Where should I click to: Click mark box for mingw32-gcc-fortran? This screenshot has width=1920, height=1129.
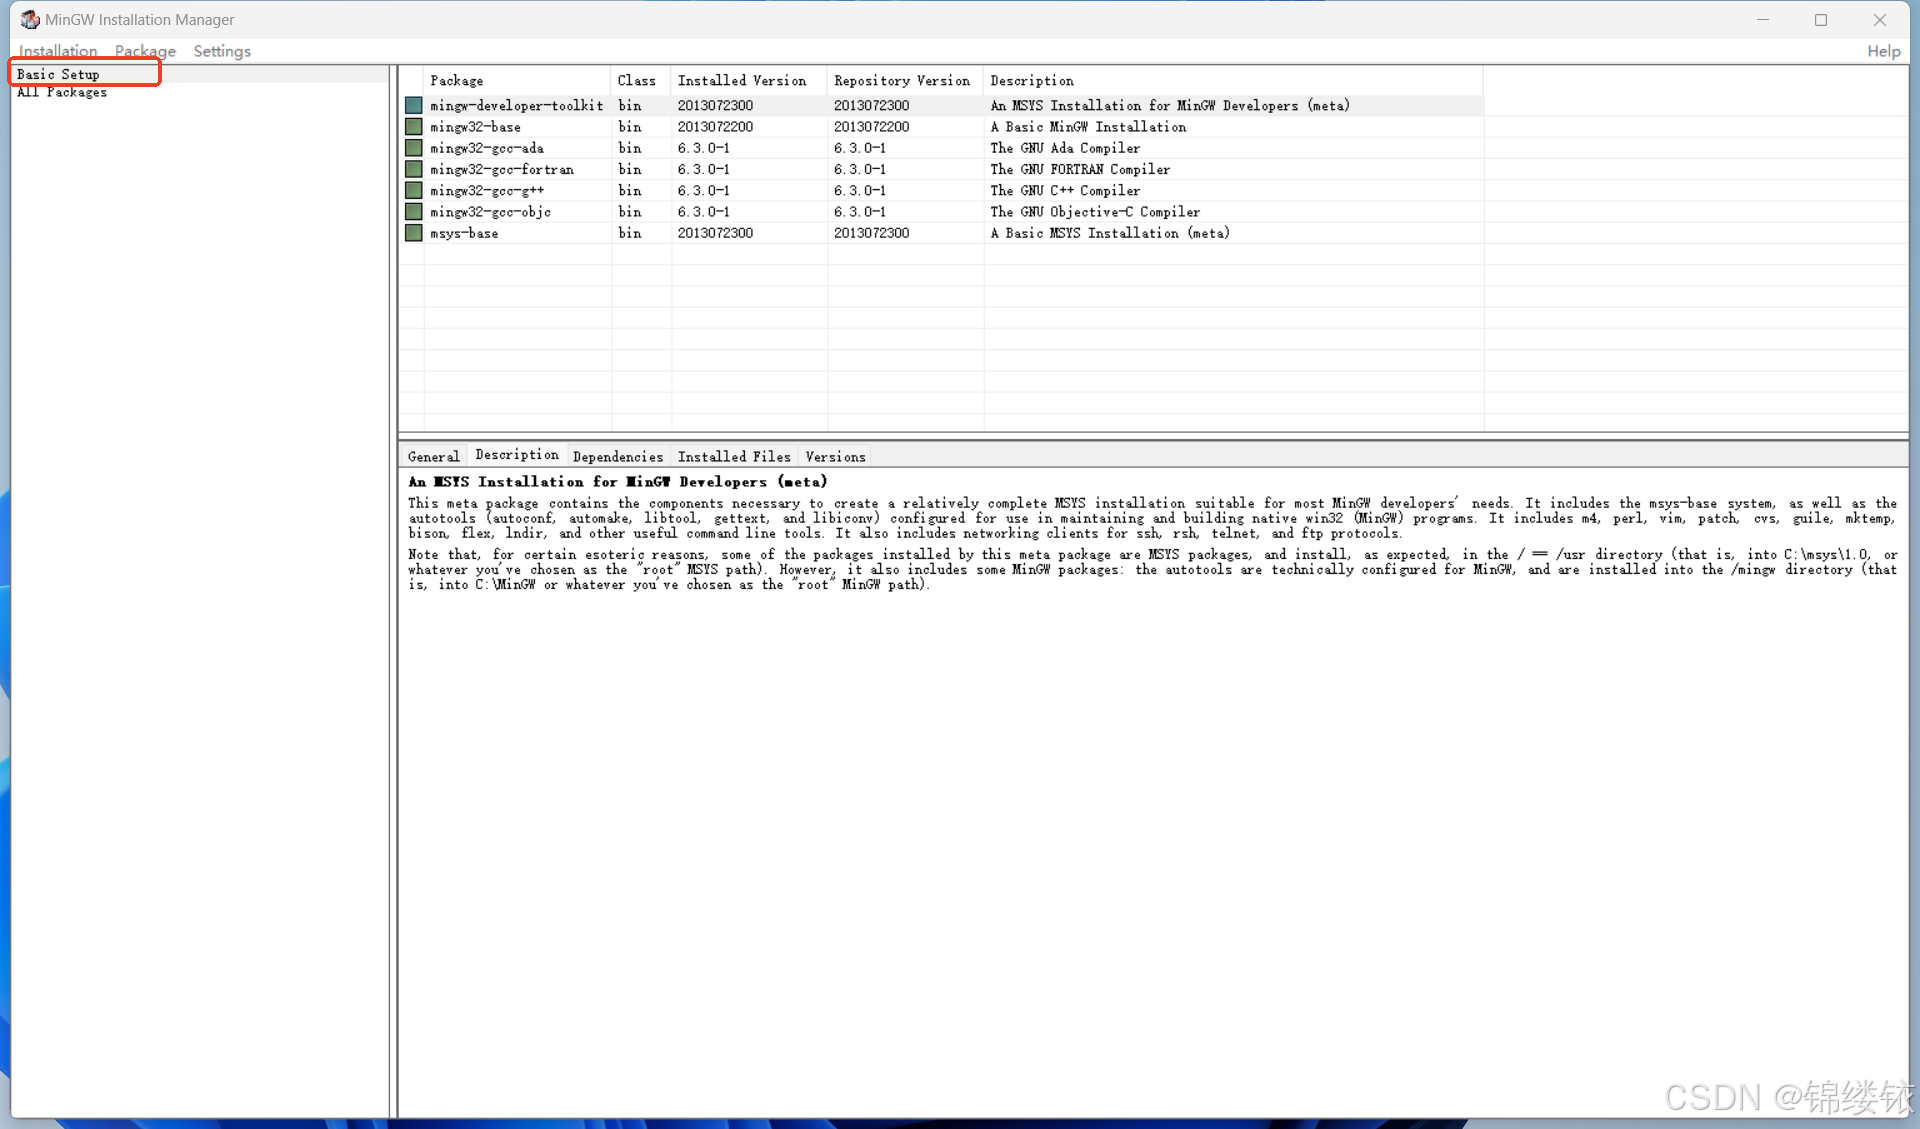click(413, 169)
